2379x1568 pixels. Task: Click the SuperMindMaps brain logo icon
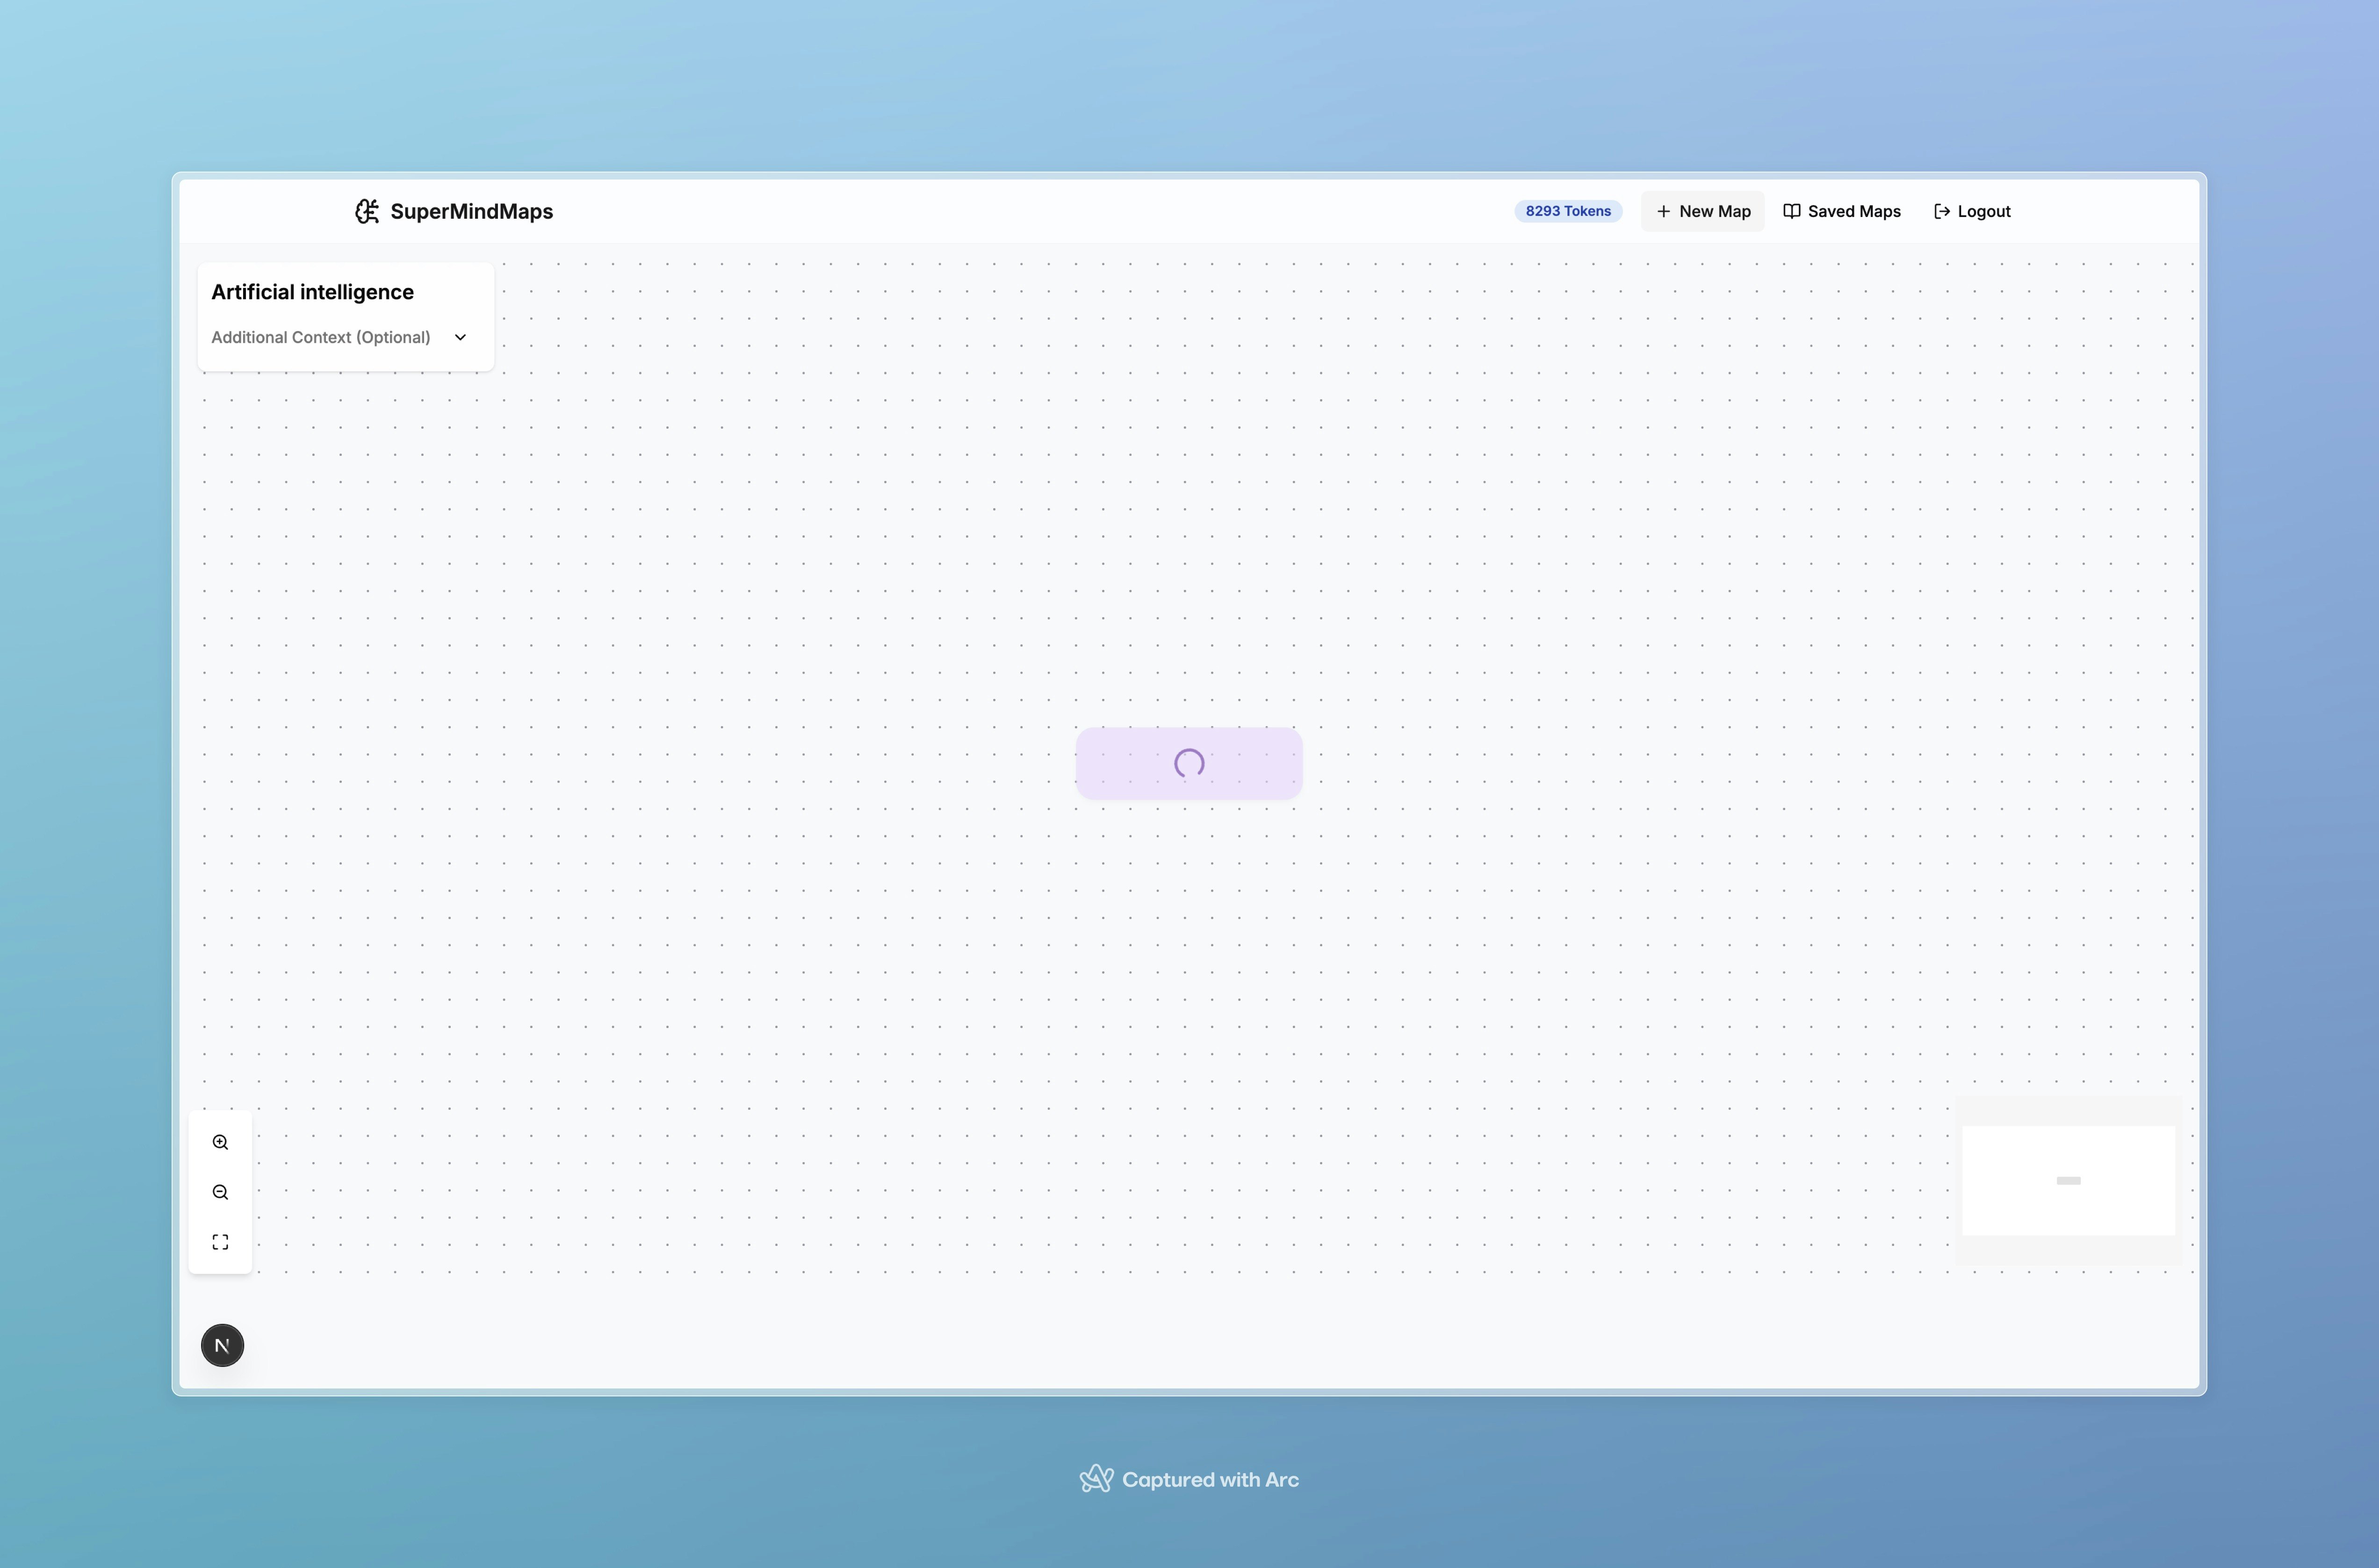tap(367, 211)
